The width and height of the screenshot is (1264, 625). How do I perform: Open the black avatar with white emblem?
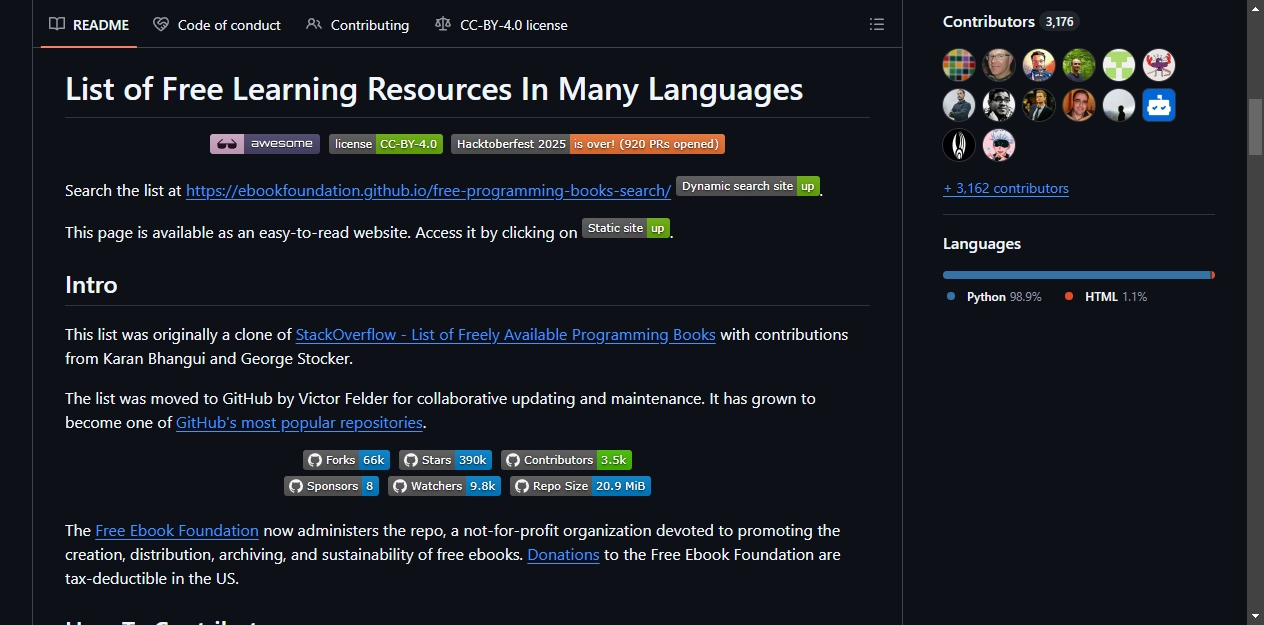coord(959,145)
